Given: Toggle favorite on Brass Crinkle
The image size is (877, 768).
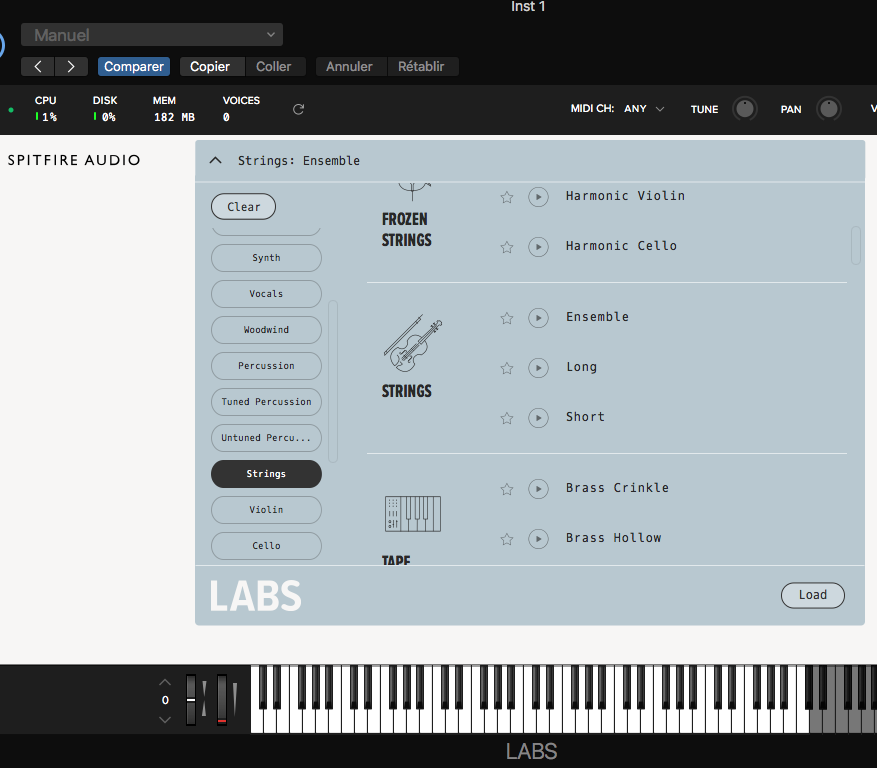Looking at the screenshot, I should point(506,488).
